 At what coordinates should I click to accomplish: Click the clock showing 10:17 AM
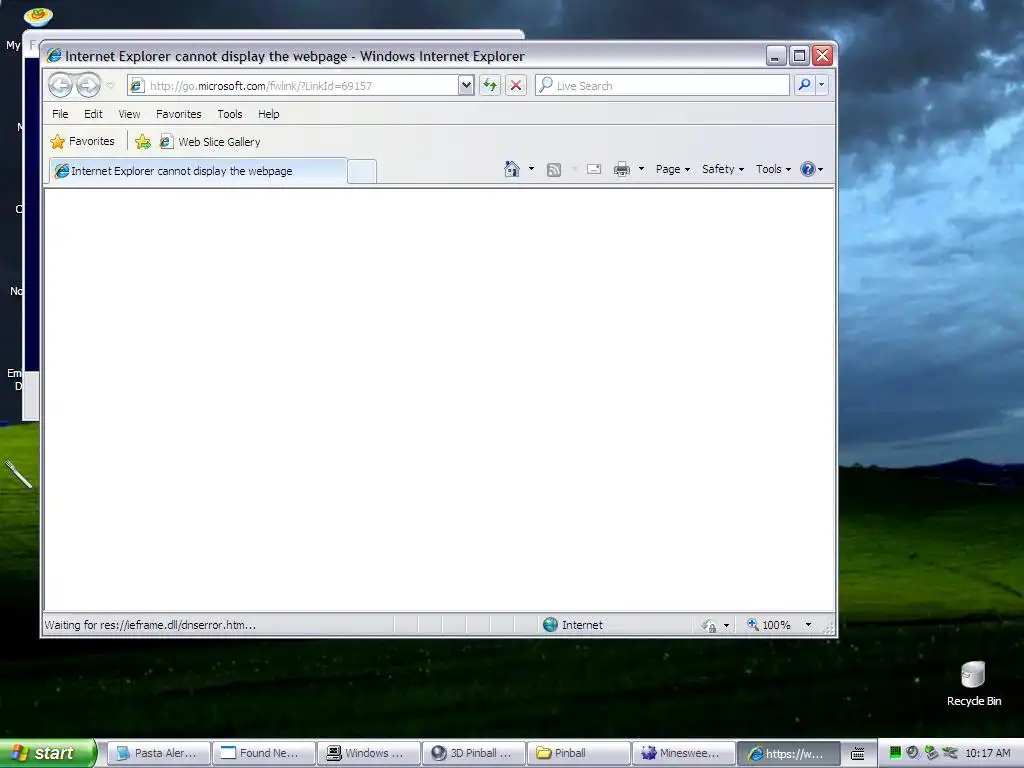pyautogui.click(x=987, y=753)
